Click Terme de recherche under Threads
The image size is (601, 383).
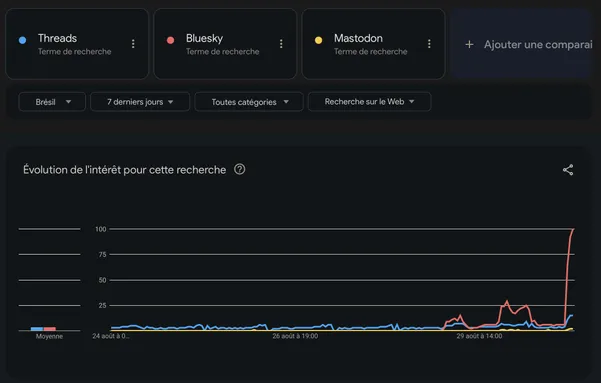tap(75, 51)
